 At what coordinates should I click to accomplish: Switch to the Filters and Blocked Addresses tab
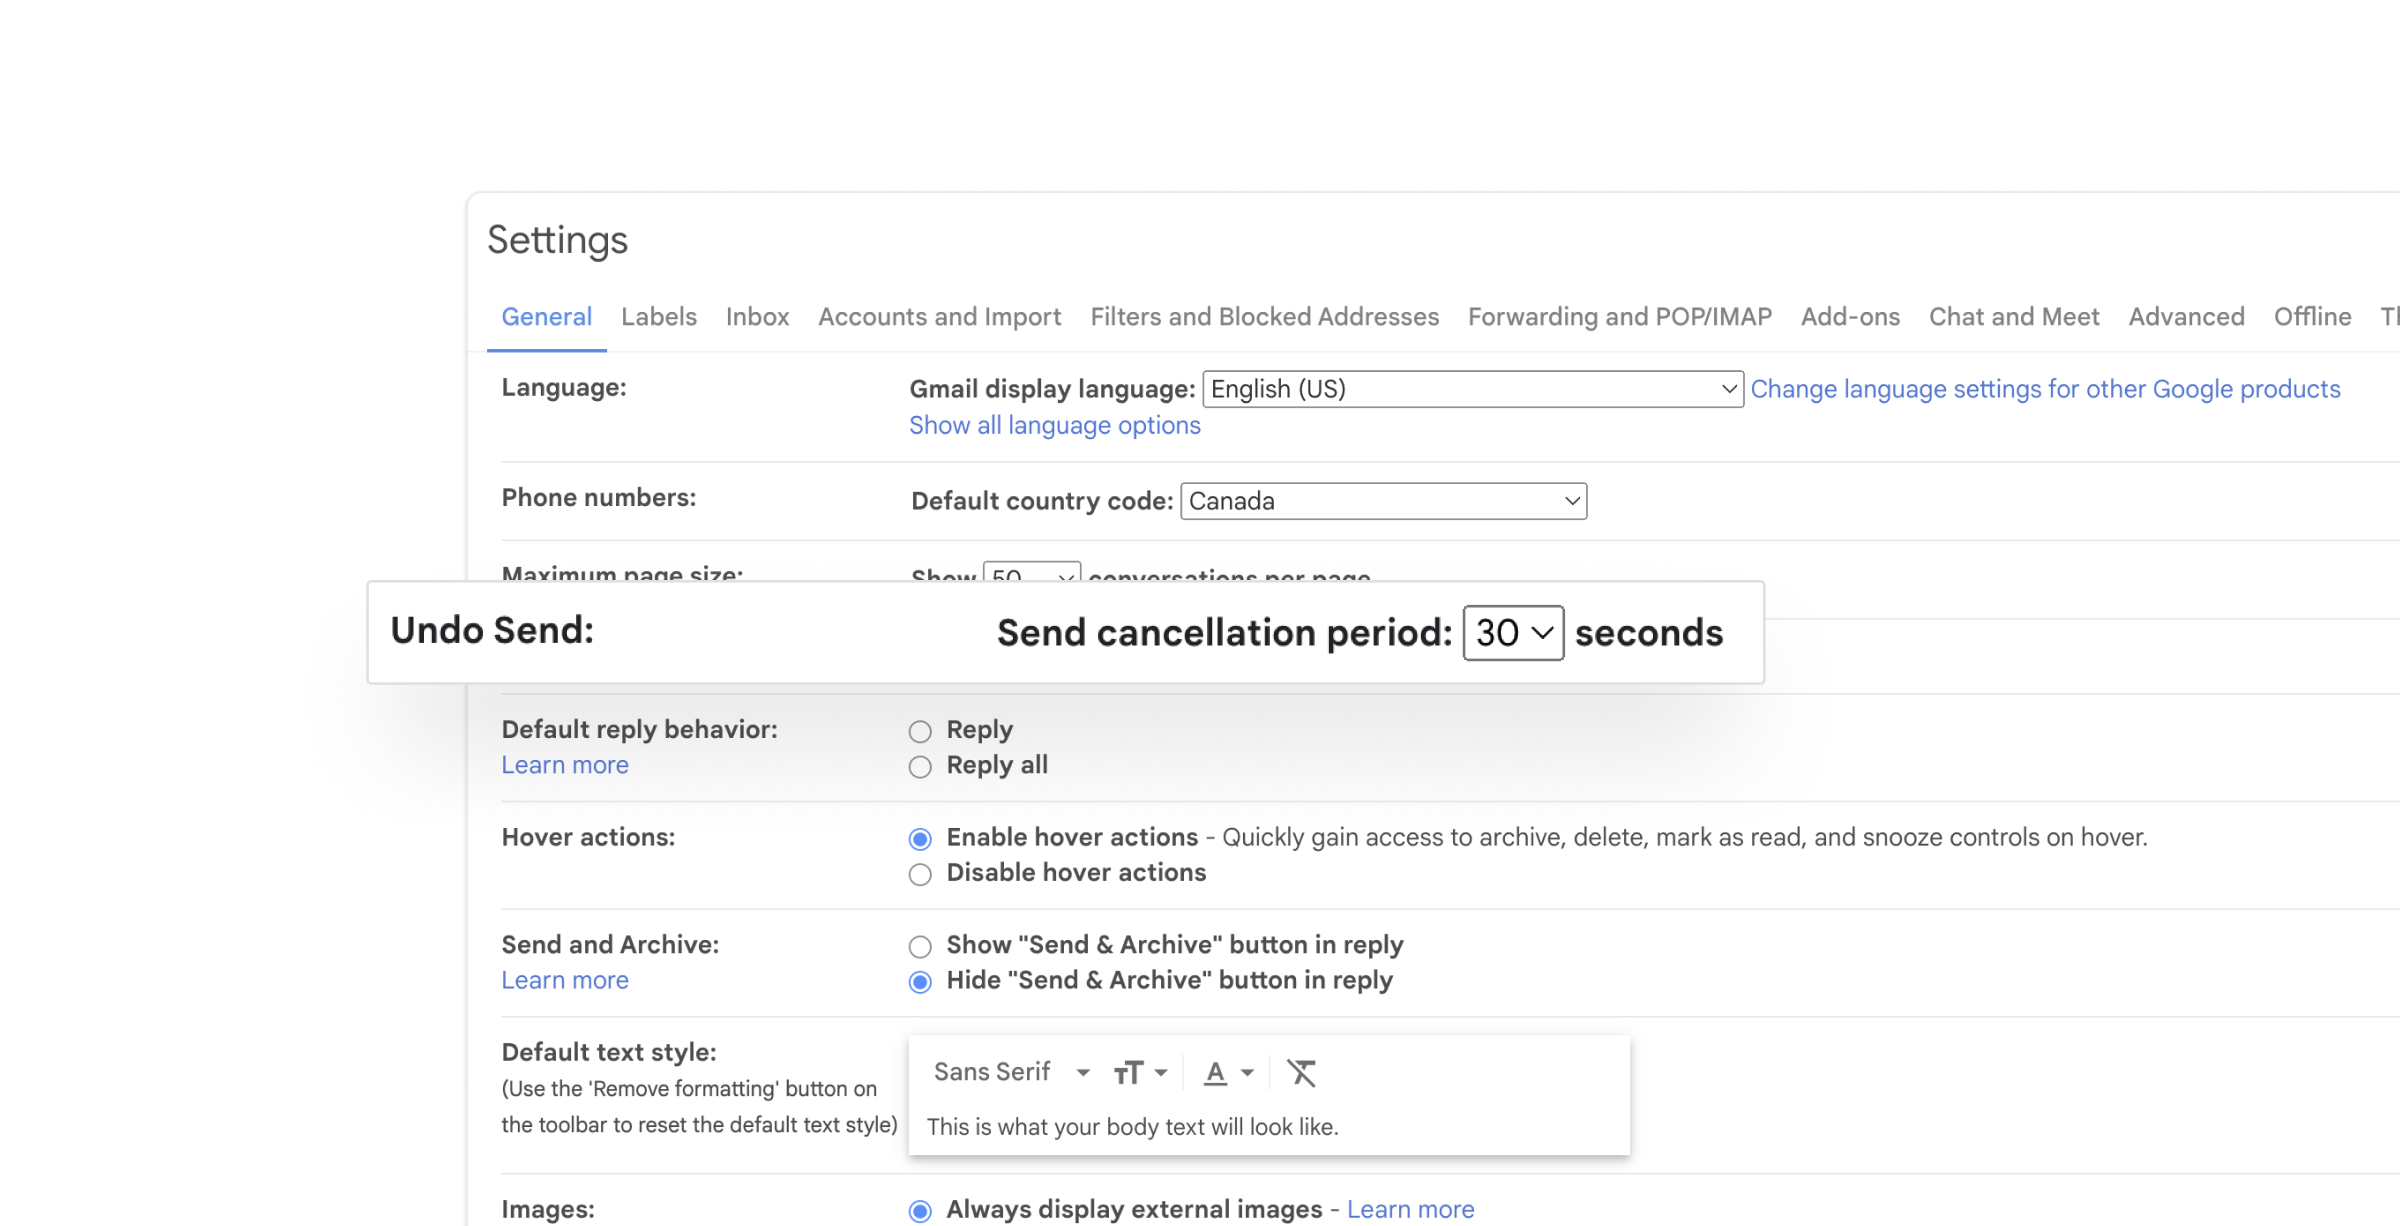point(1263,316)
